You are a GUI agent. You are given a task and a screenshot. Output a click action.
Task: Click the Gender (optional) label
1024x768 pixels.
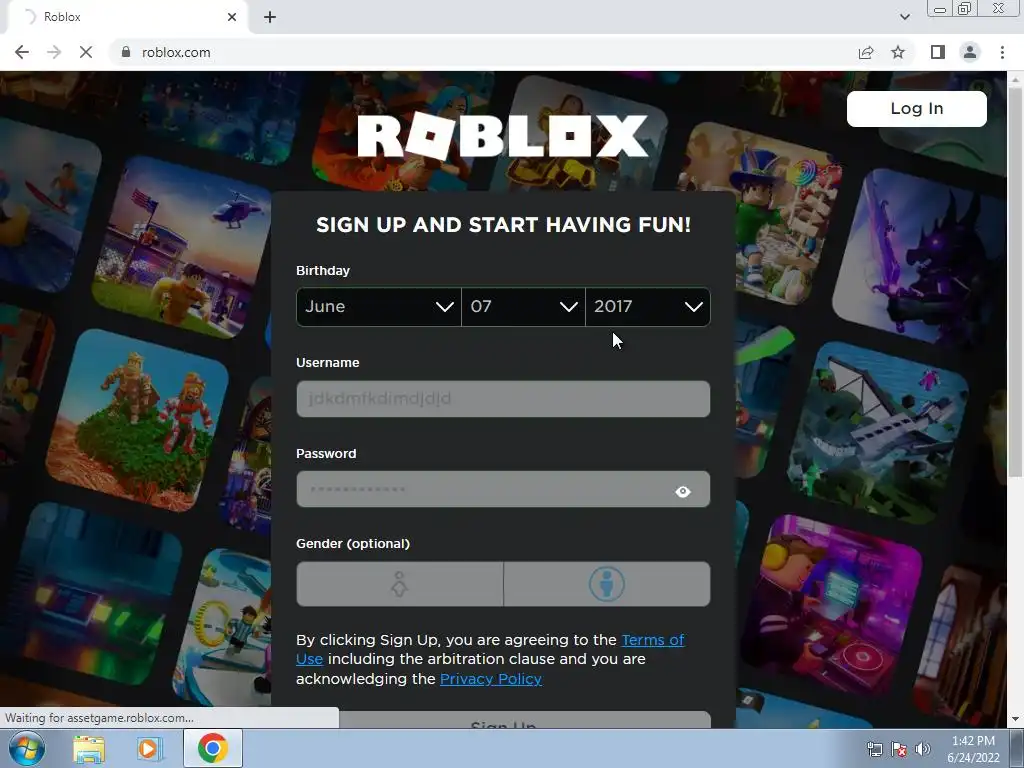(x=353, y=543)
